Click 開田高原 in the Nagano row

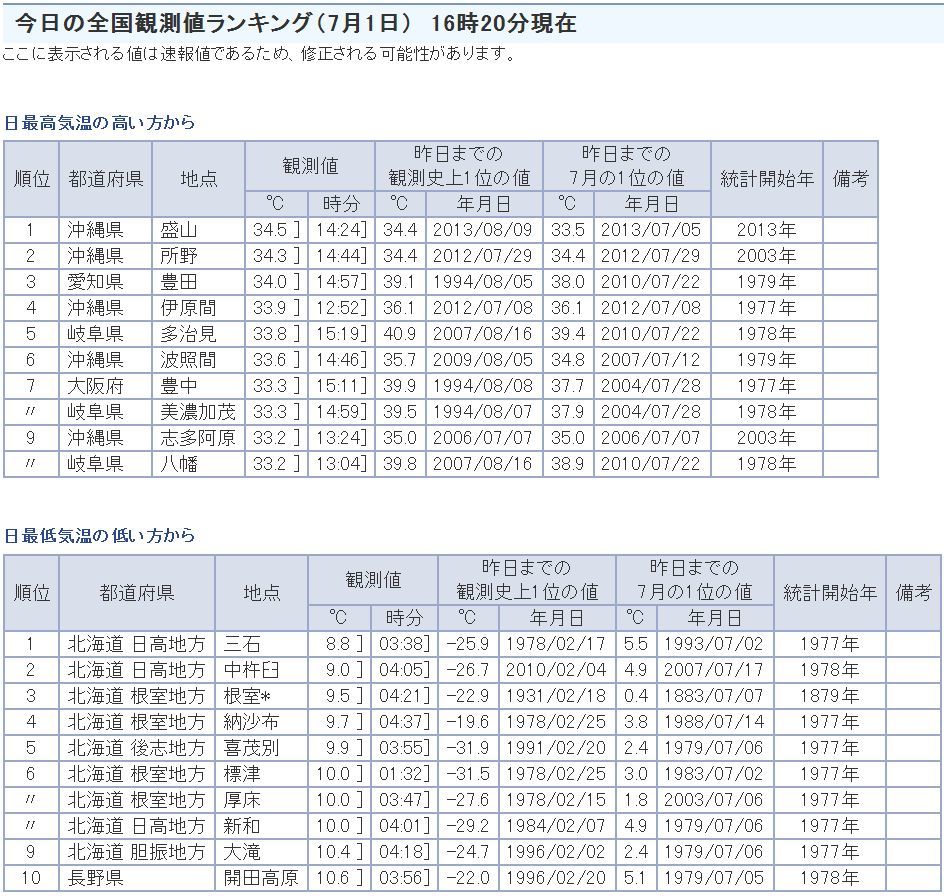click(260, 878)
